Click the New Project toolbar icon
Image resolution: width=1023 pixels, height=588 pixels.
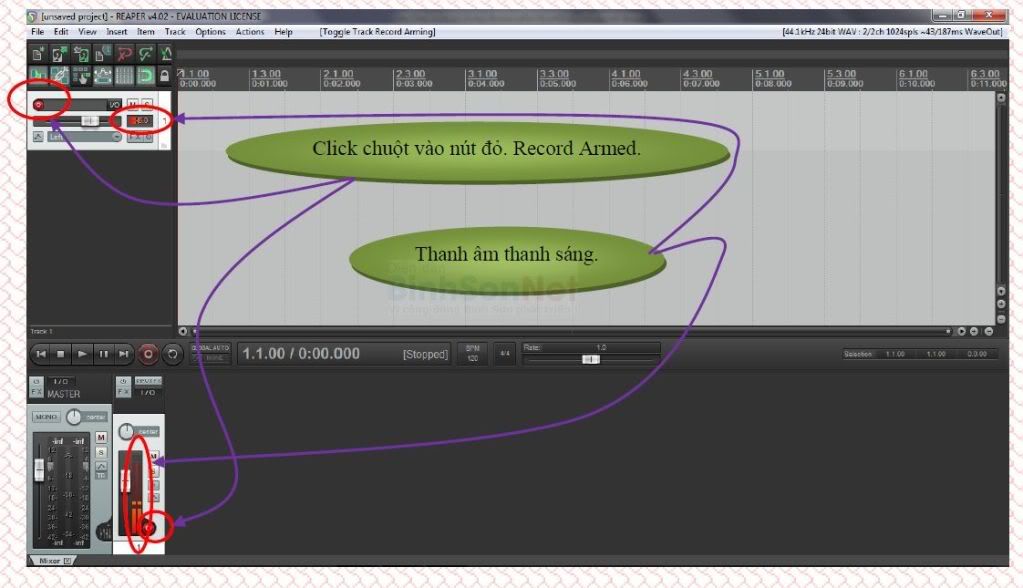point(38,54)
